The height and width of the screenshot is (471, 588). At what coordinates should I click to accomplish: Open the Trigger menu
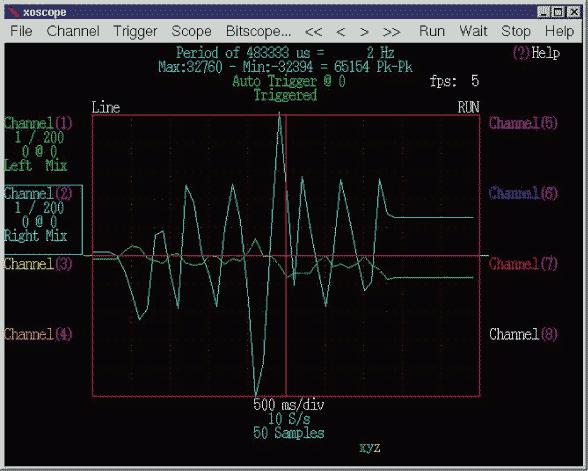135,32
